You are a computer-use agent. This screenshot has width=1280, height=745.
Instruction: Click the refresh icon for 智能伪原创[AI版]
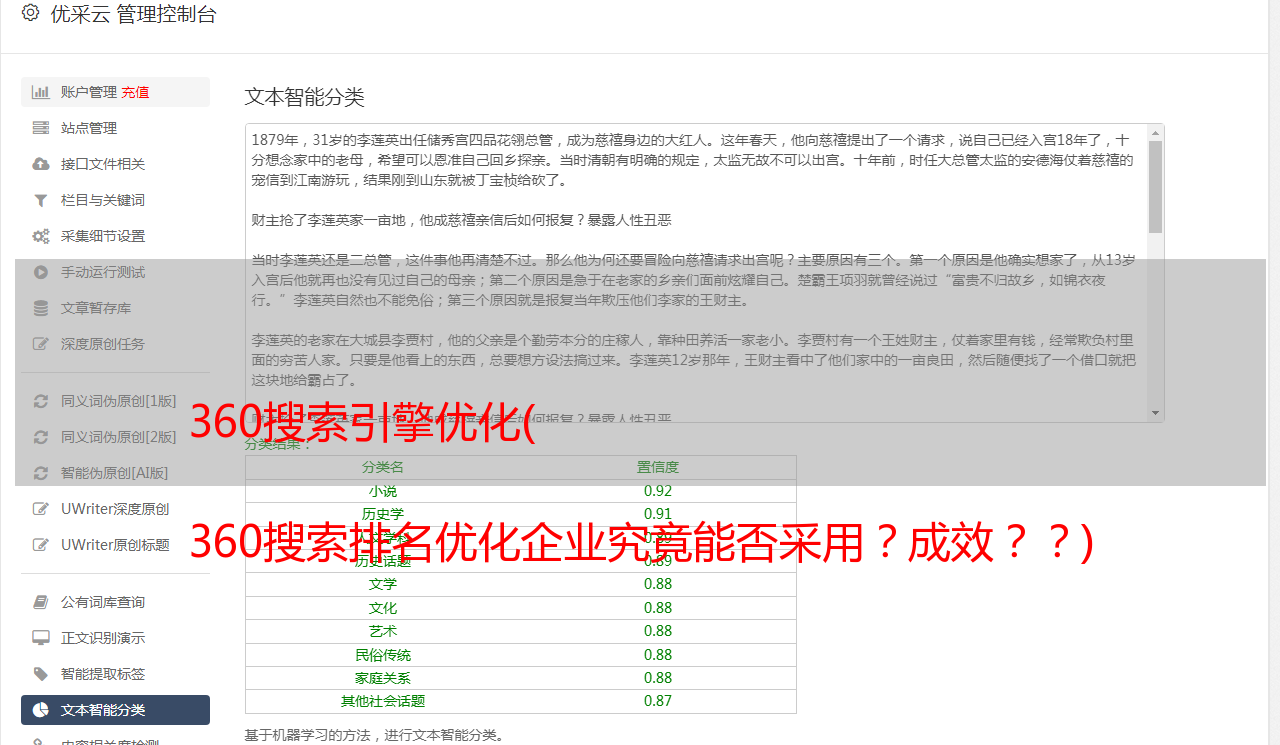click(x=41, y=473)
